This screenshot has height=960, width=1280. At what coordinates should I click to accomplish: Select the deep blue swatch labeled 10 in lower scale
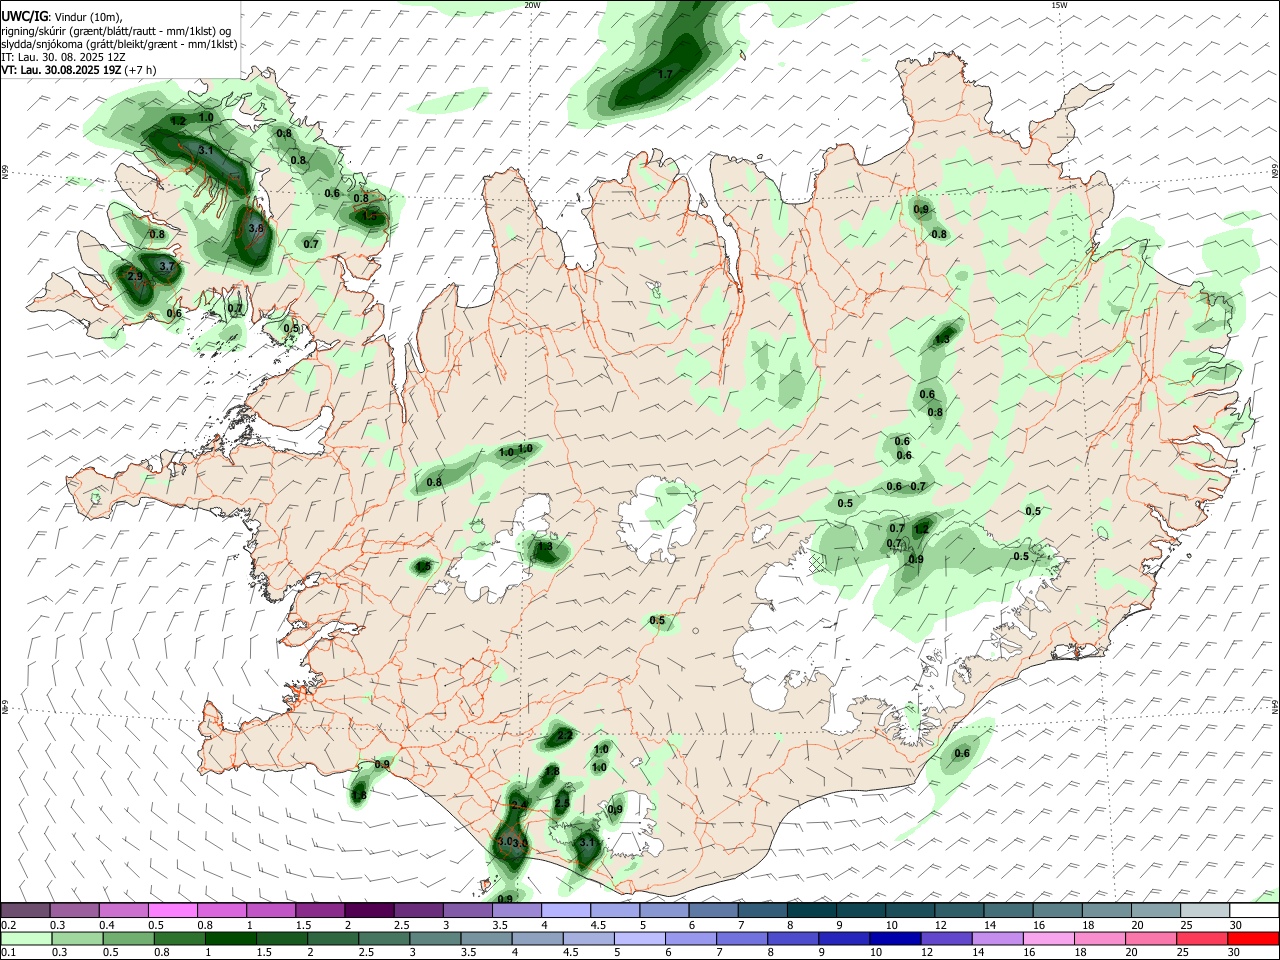895,938
